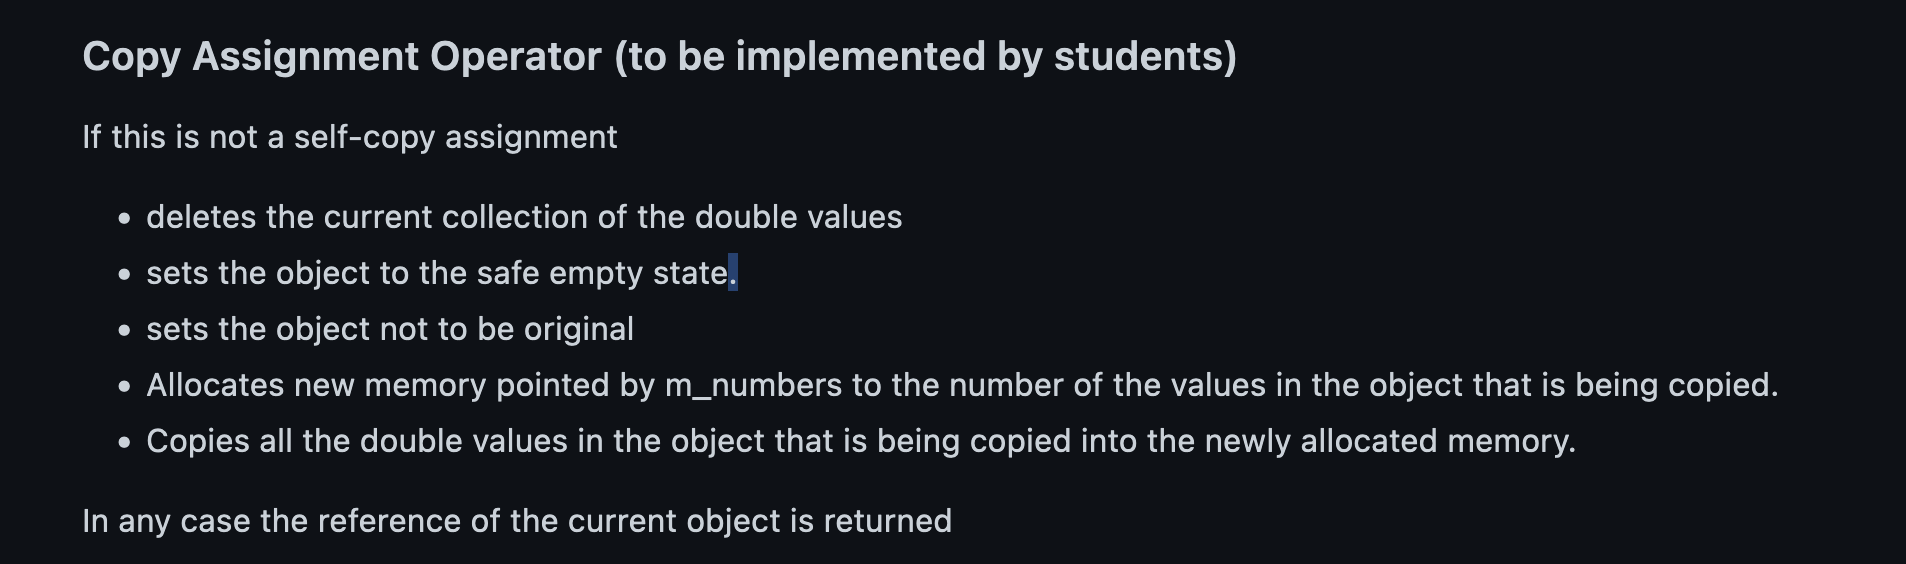Click the "If this is not a self-copy assignment" line
Image resolution: width=1906 pixels, height=564 pixels.
349,137
